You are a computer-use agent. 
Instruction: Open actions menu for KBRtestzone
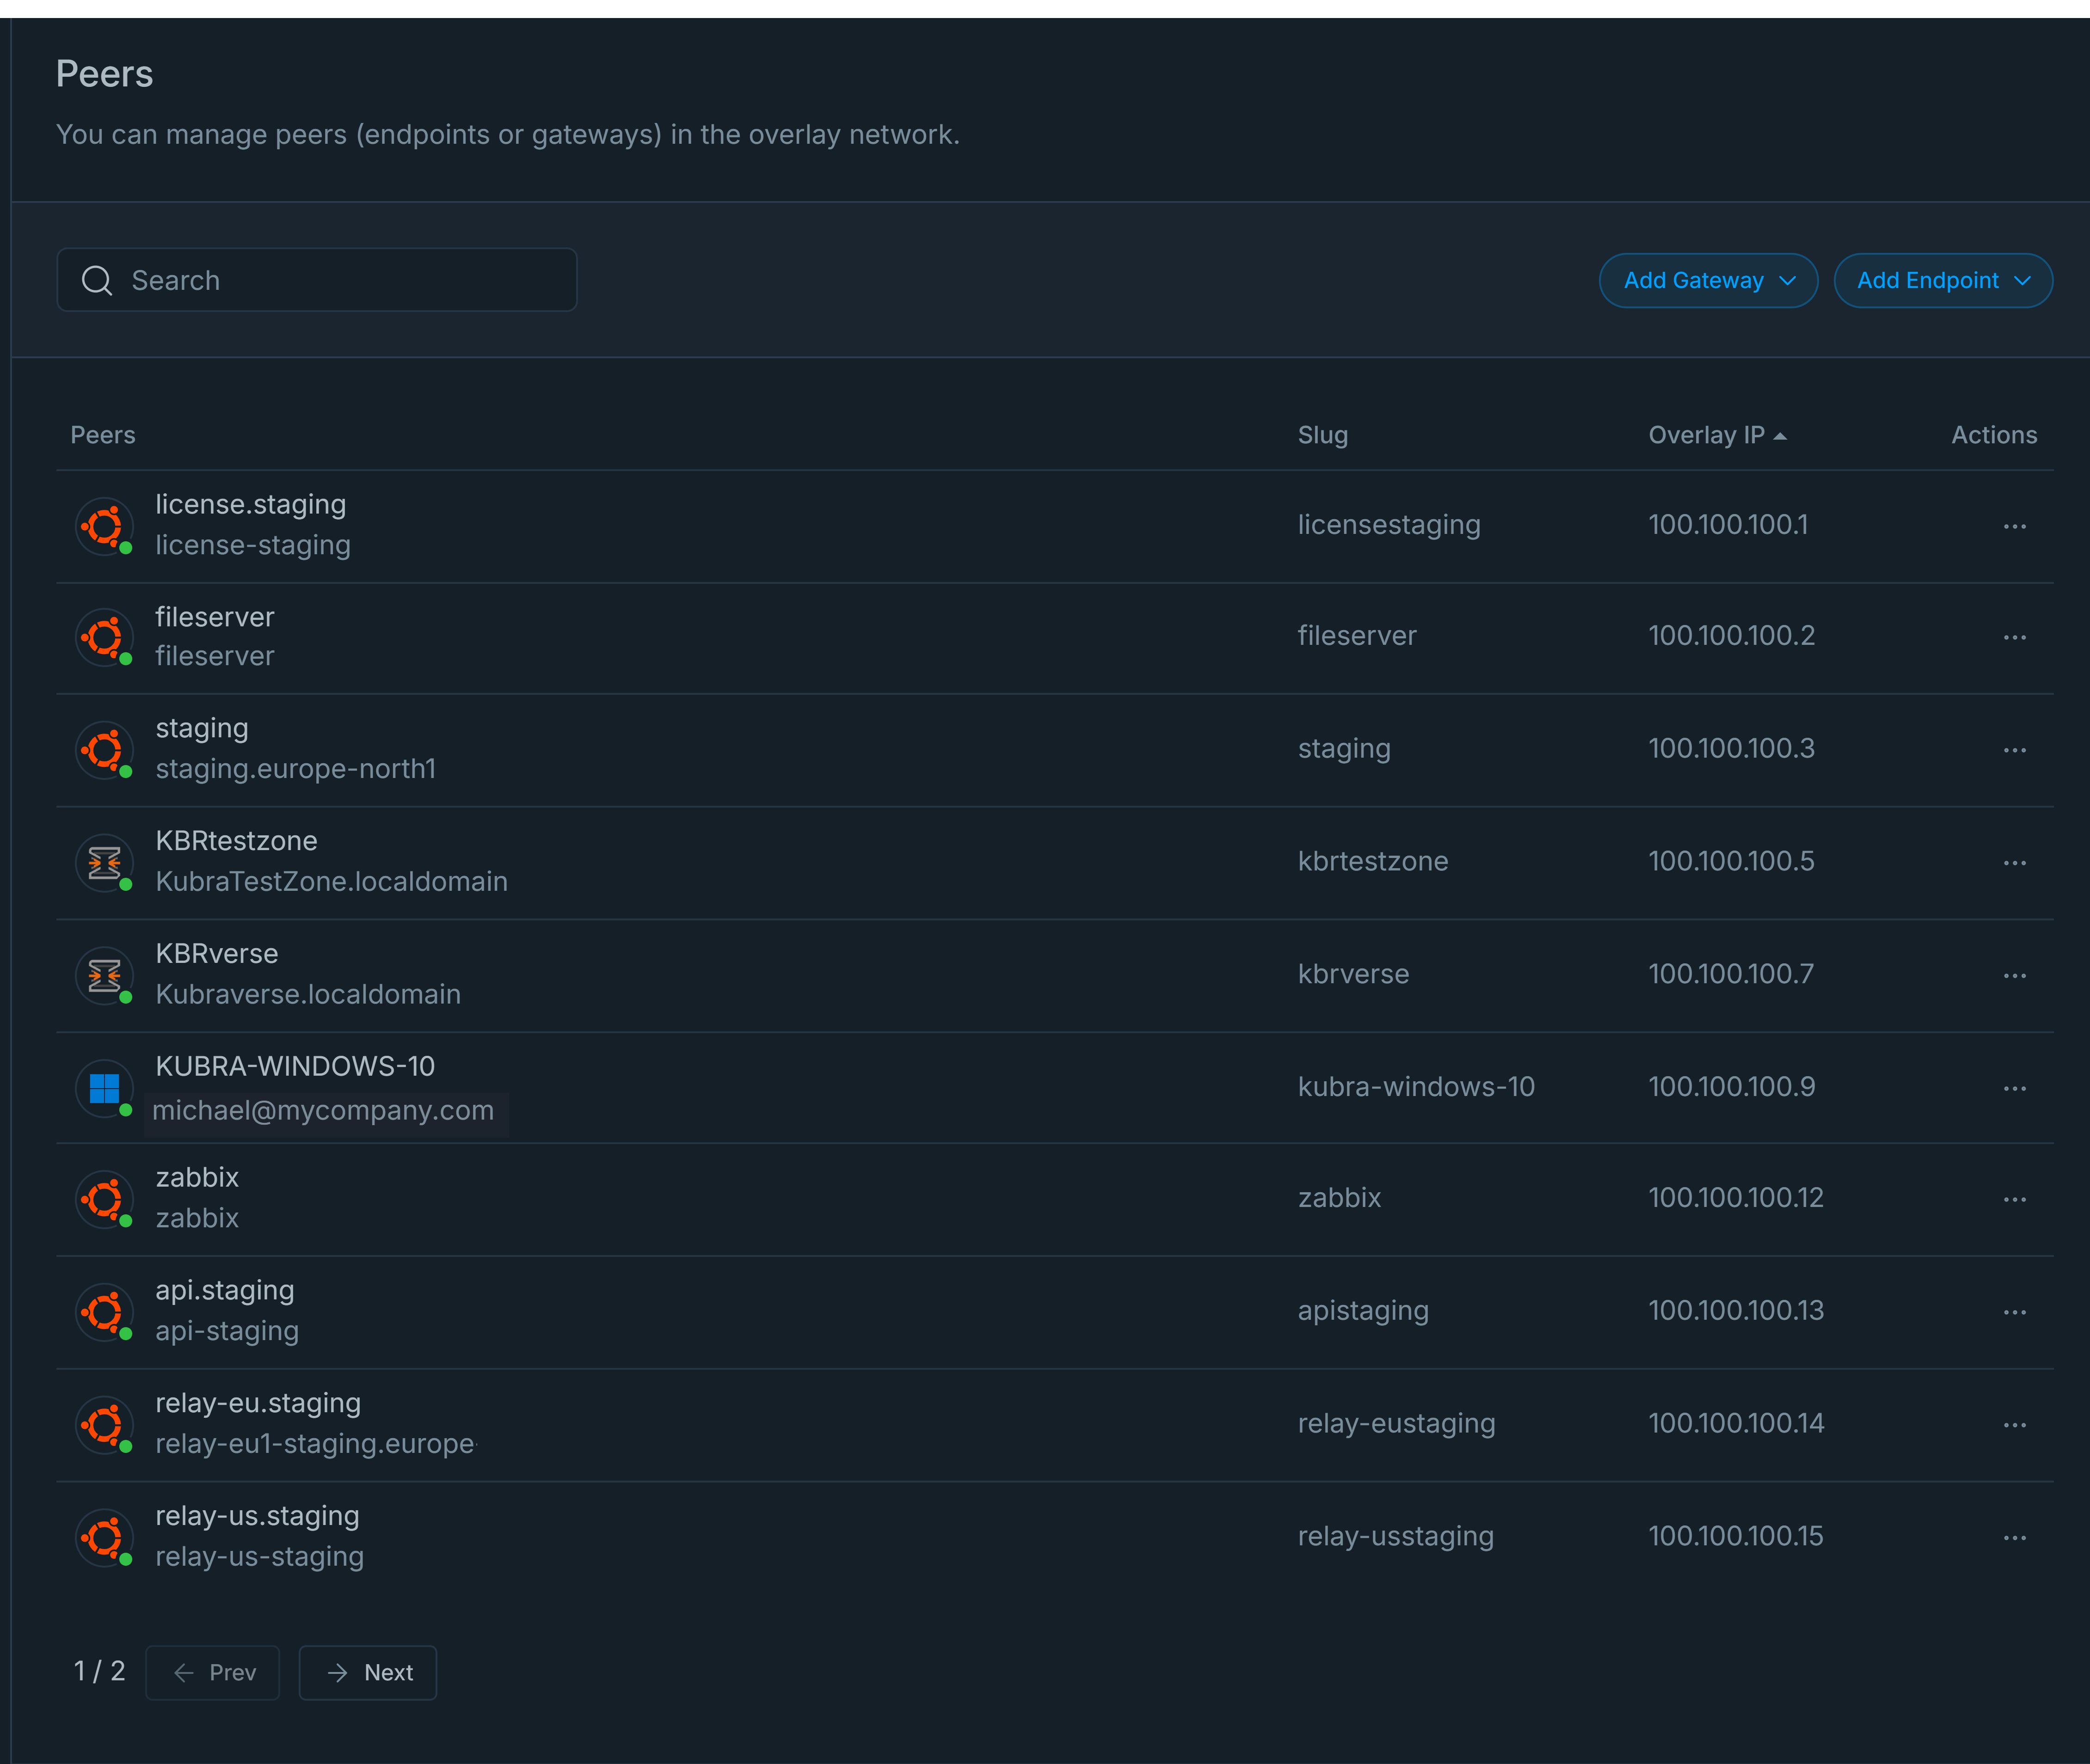tap(2014, 863)
